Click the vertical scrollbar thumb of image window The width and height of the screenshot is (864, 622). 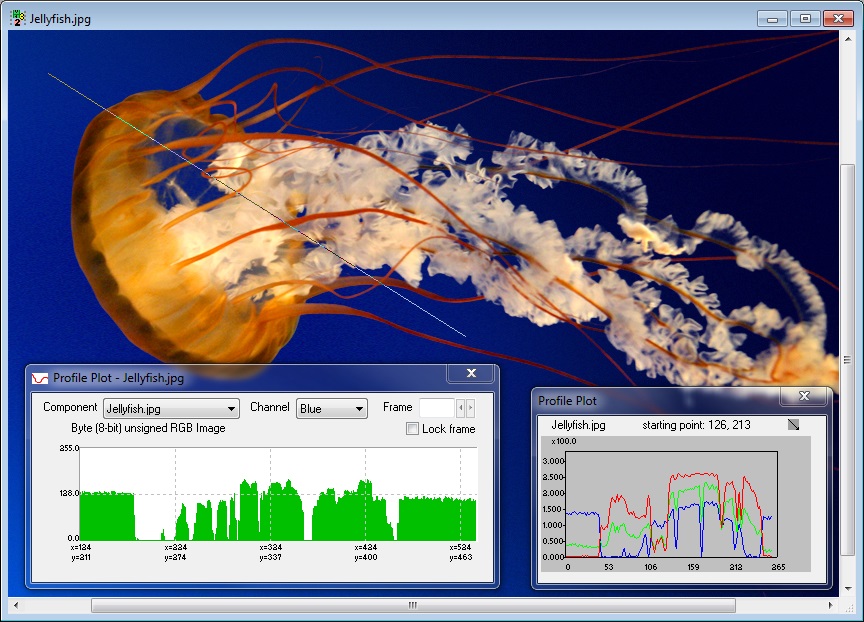(x=847, y=358)
